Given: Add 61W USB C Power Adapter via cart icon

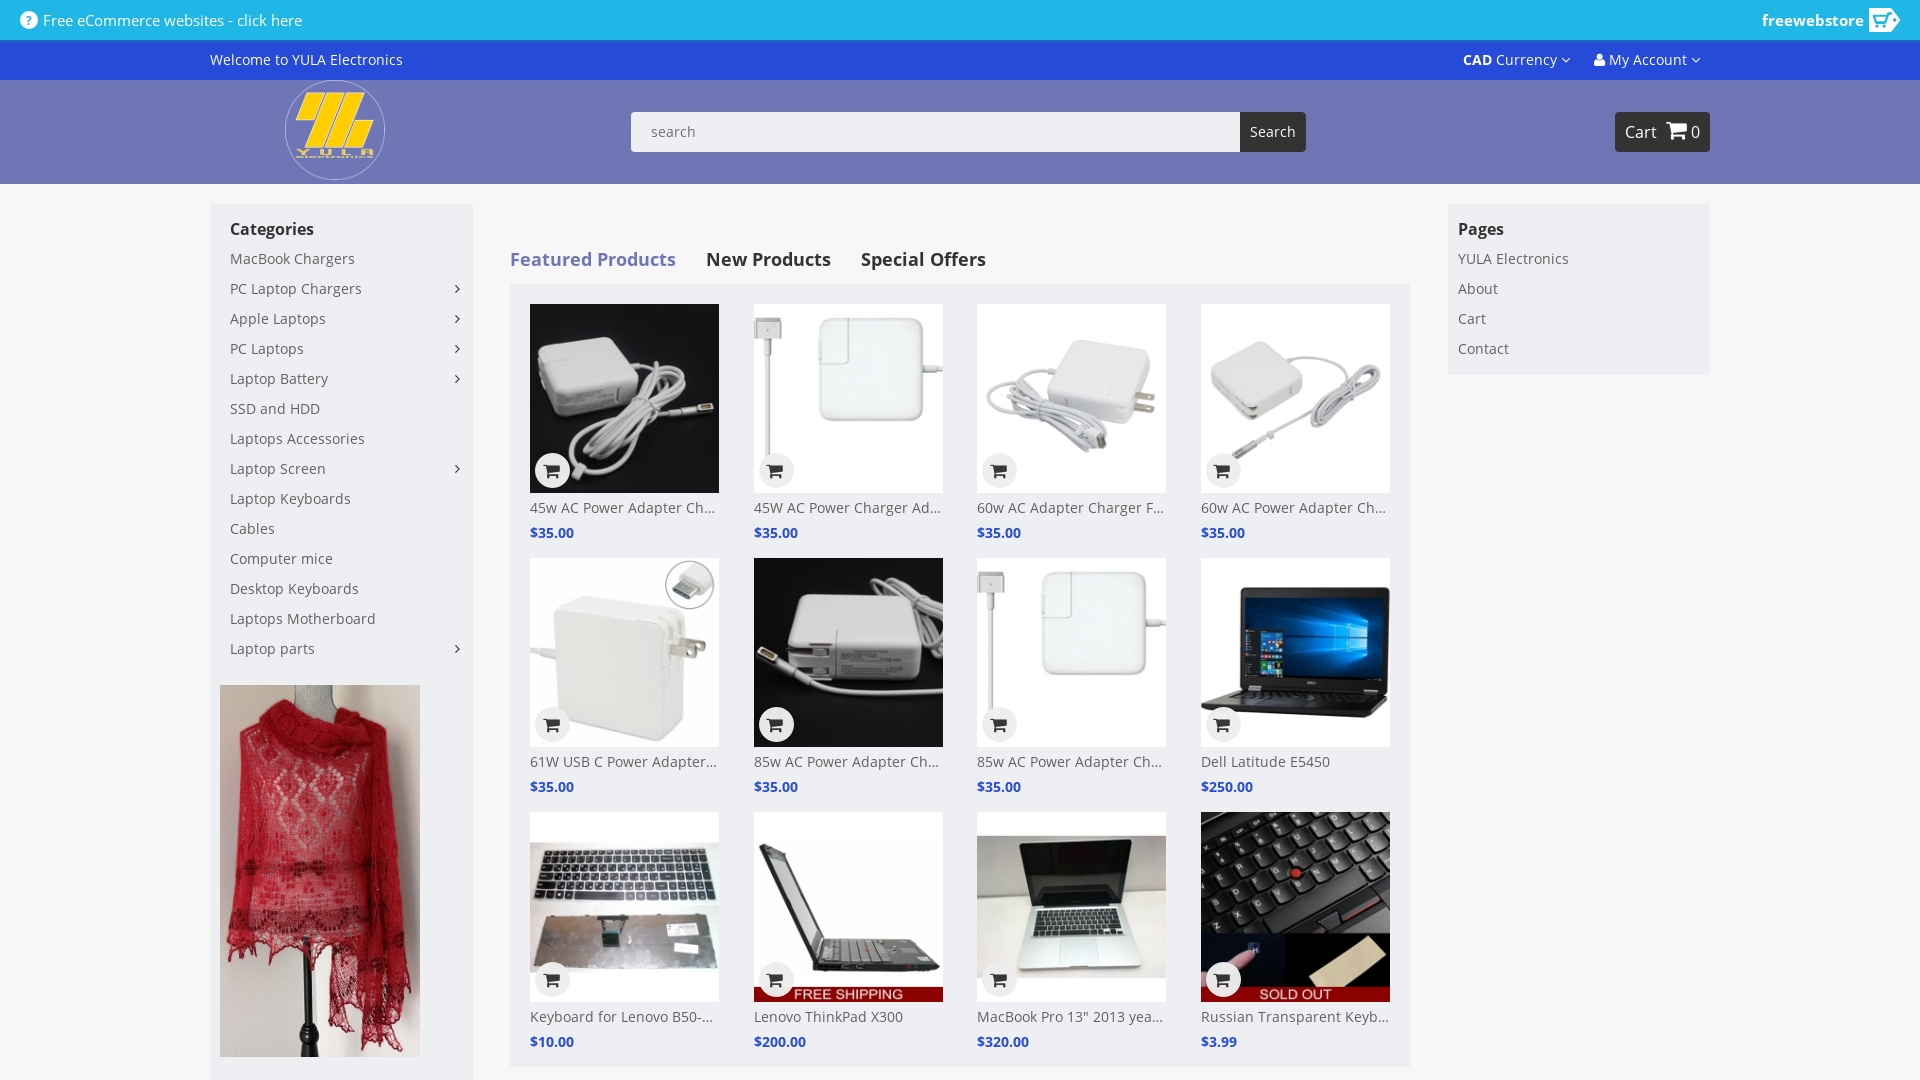Looking at the screenshot, I should click(552, 725).
